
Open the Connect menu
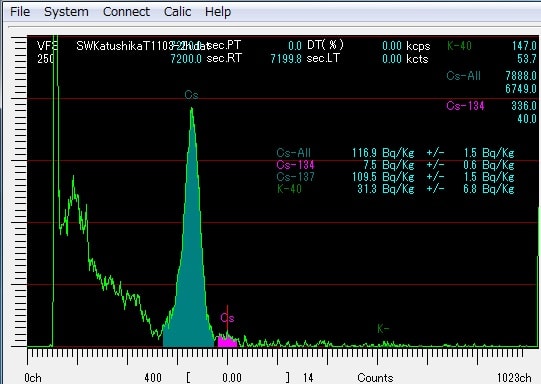pyautogui.click(x=126, y=12)
